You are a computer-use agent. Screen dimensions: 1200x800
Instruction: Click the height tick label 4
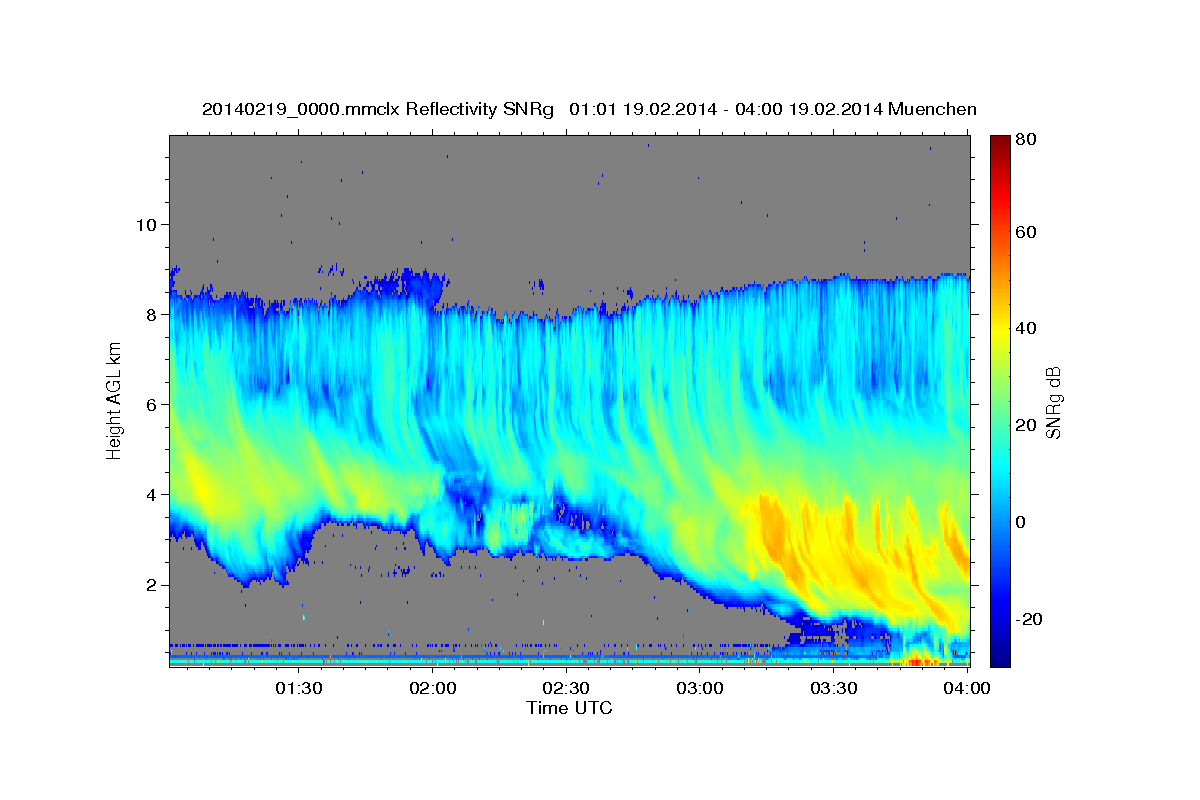[150, 494]
